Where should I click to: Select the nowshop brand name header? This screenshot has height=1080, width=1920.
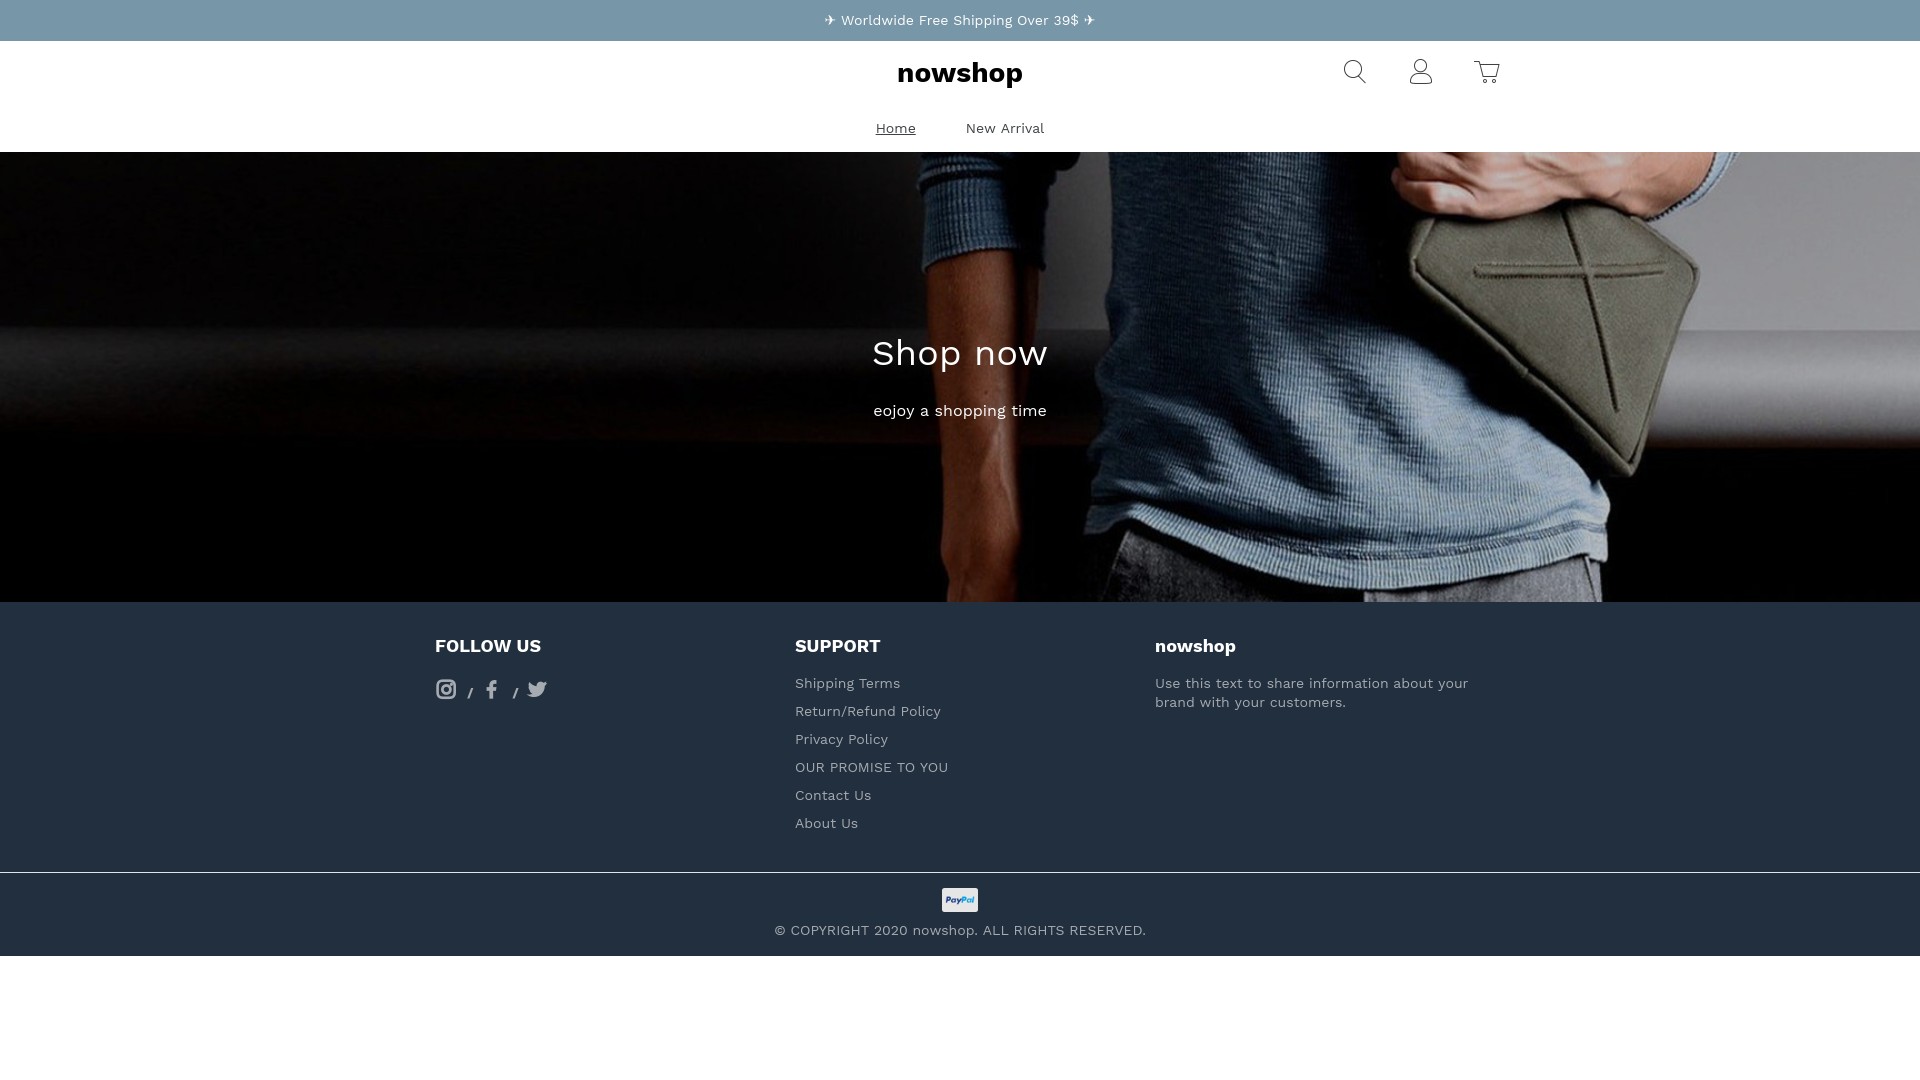click(959, 73)
